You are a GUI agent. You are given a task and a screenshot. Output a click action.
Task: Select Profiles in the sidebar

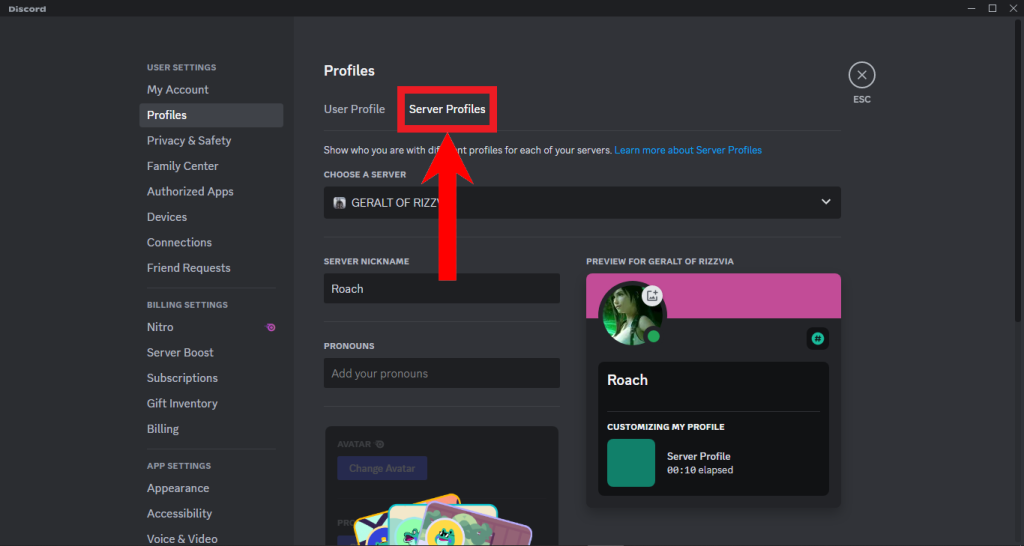pyautogui.click(x=211, y=115)
